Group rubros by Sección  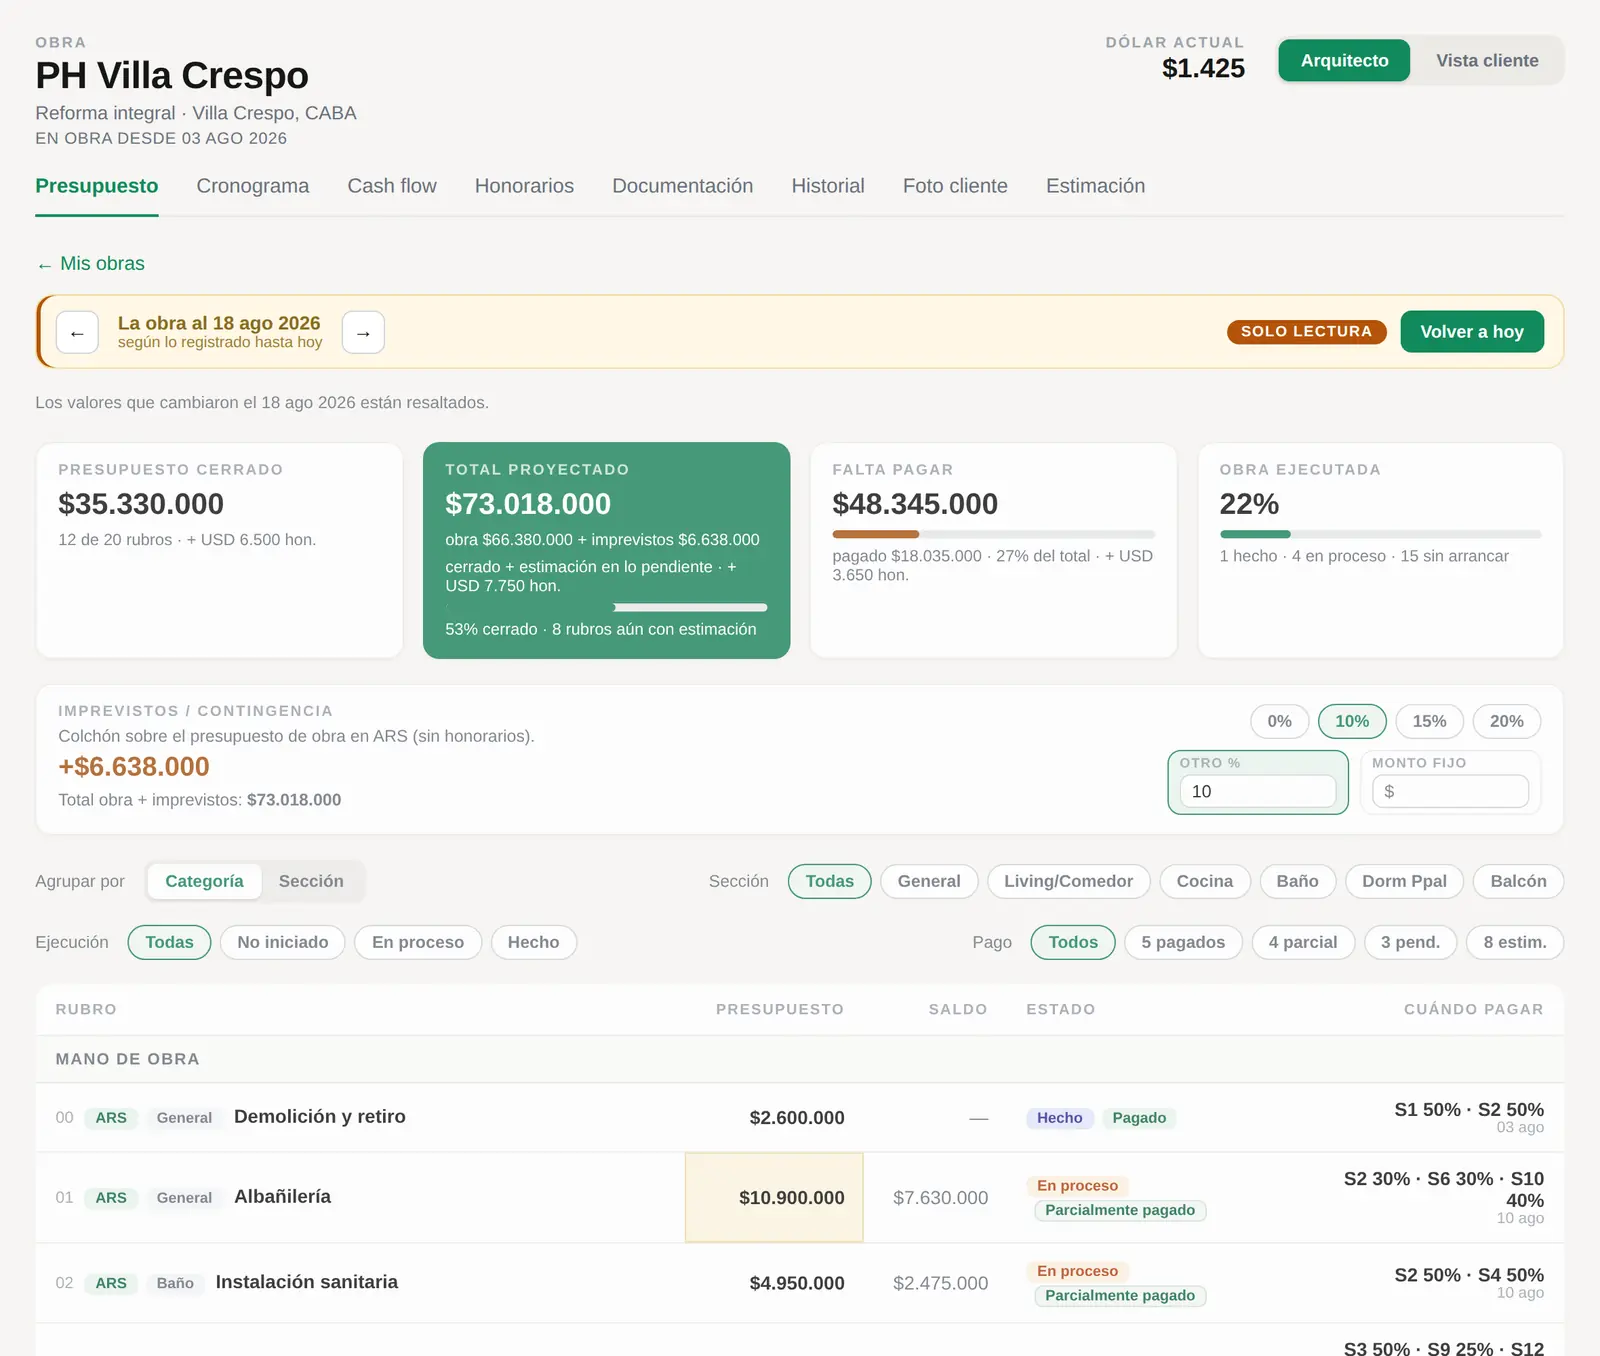311,881
